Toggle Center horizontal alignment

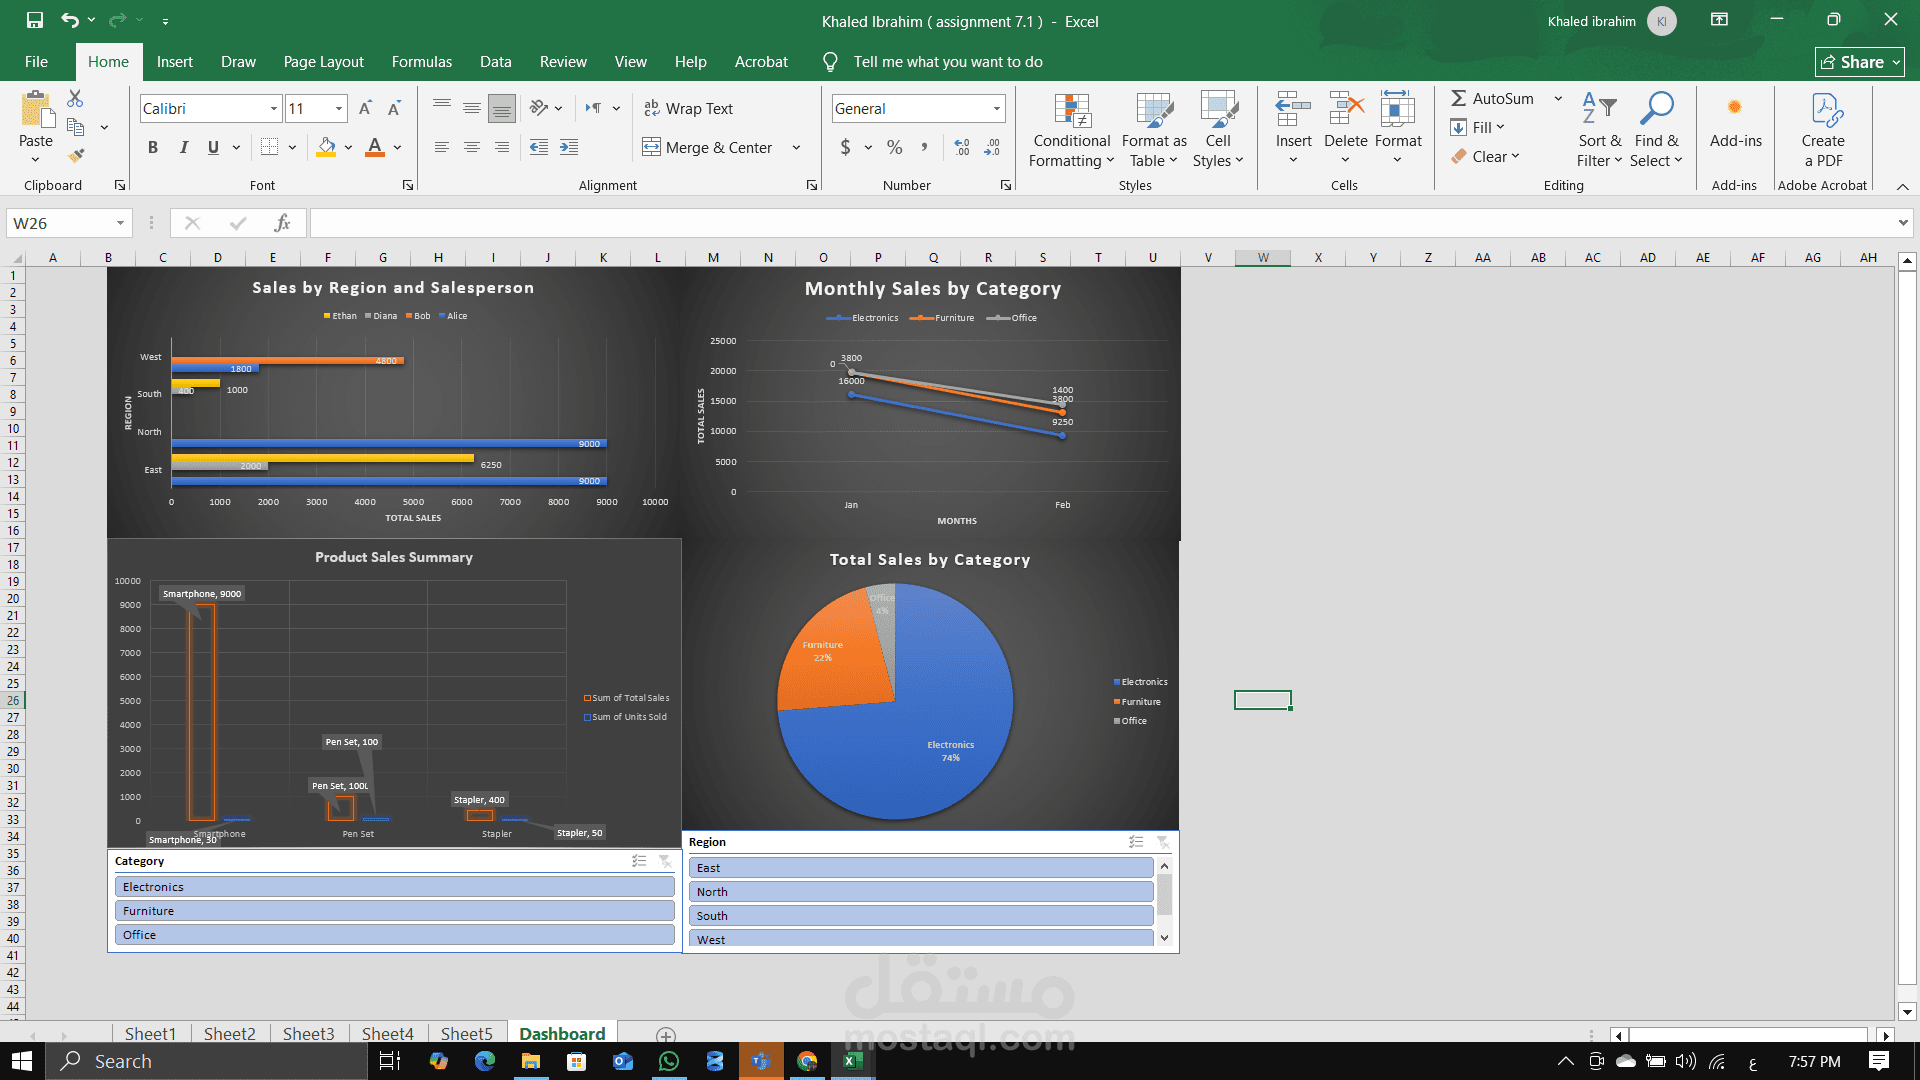coord(472,147)
